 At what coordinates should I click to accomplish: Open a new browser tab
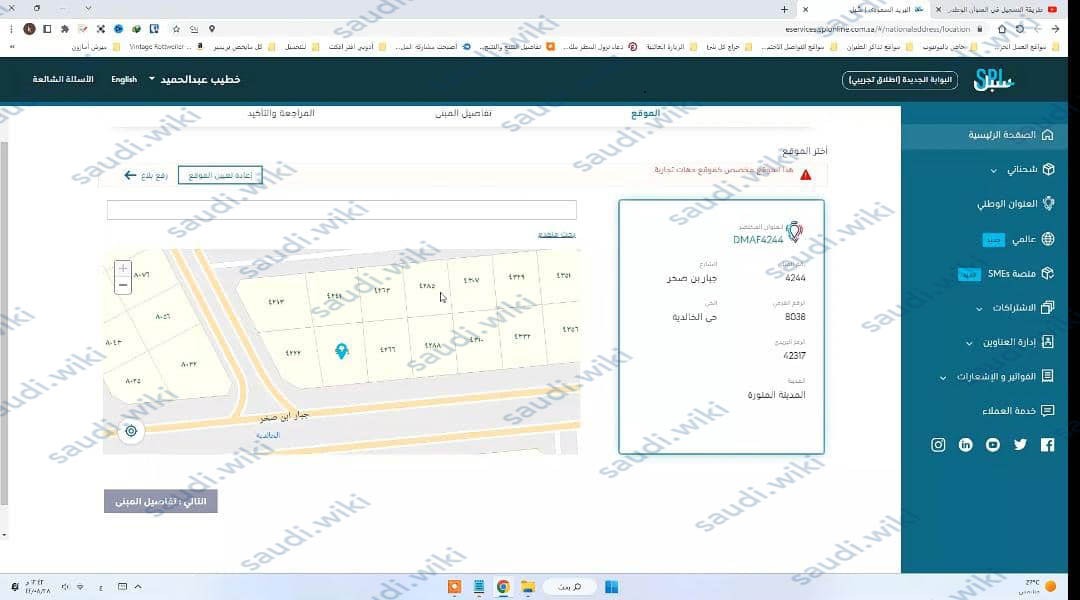[785, 10]
